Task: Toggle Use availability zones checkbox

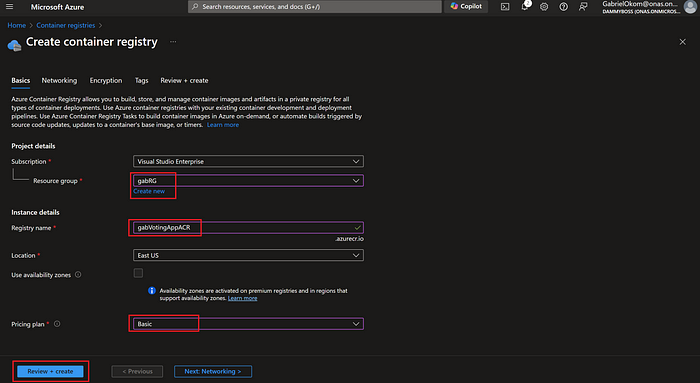Action: tap(138, 273)
